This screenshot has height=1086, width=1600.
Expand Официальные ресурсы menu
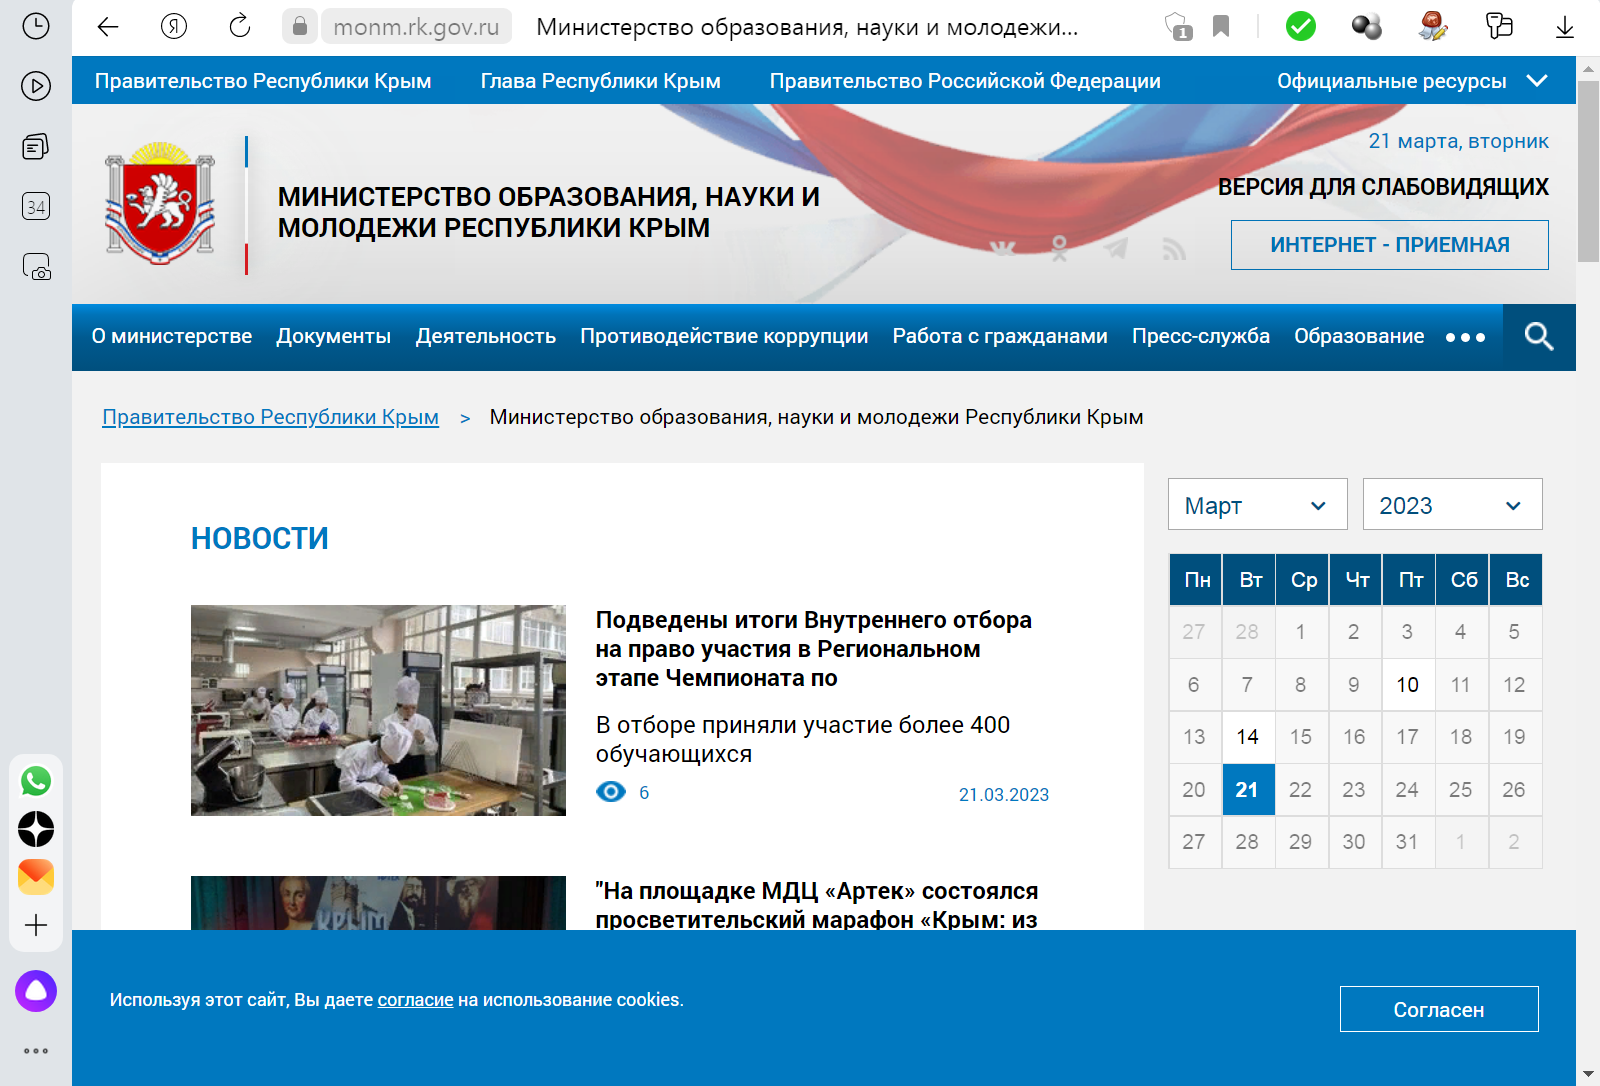click(x=1411, y=81)
